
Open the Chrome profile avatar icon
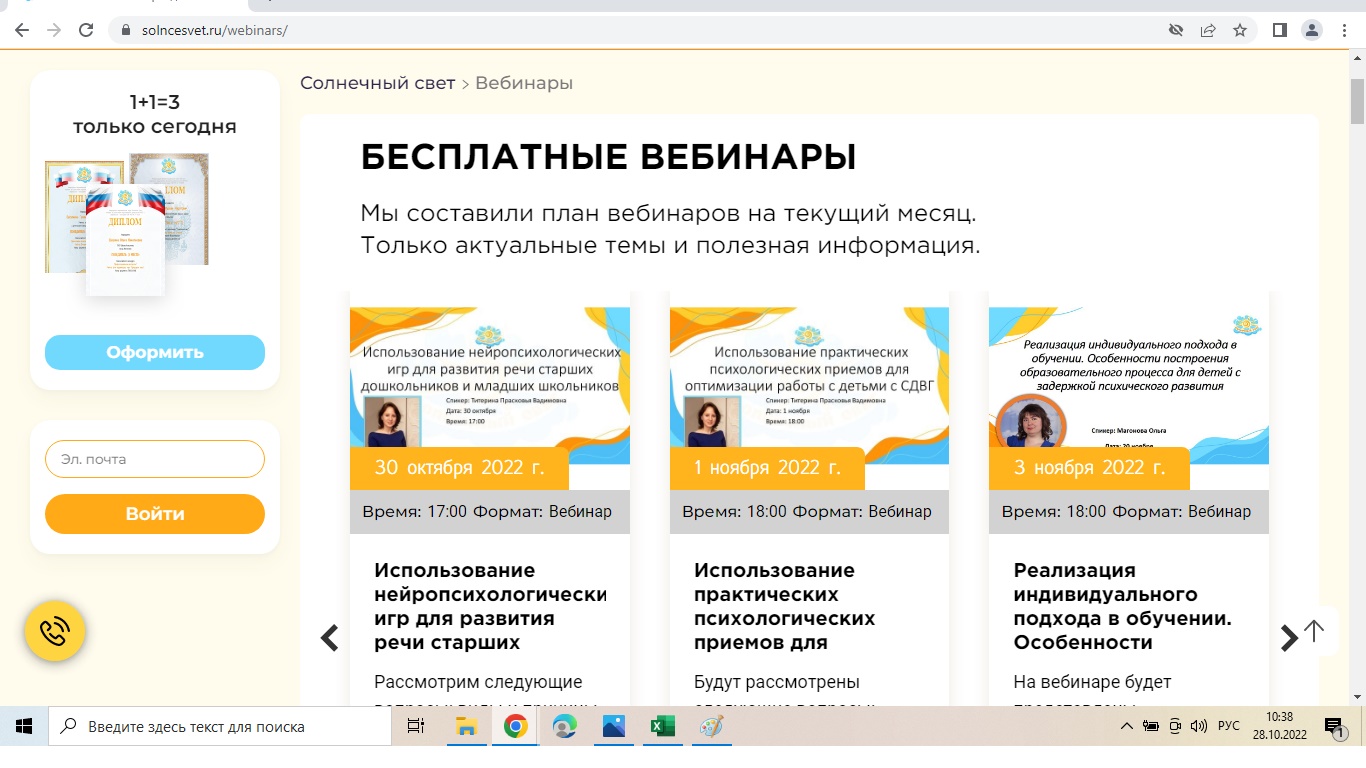click(1311, 30)
